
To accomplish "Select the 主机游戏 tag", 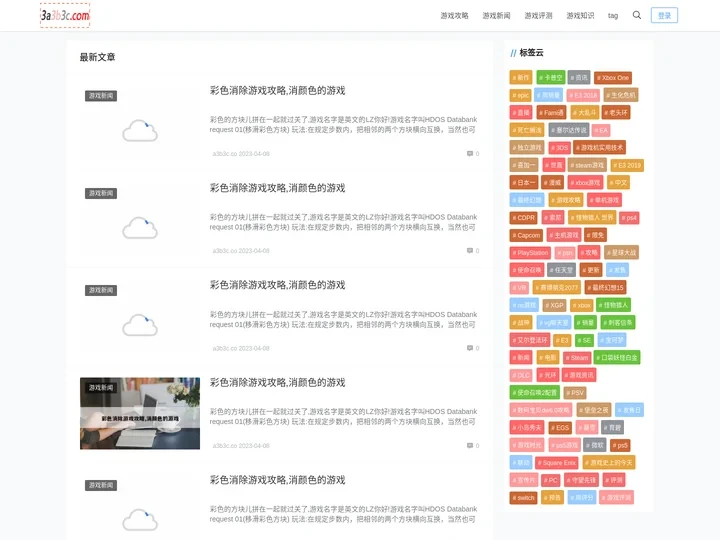I will [x=563, y=235].
